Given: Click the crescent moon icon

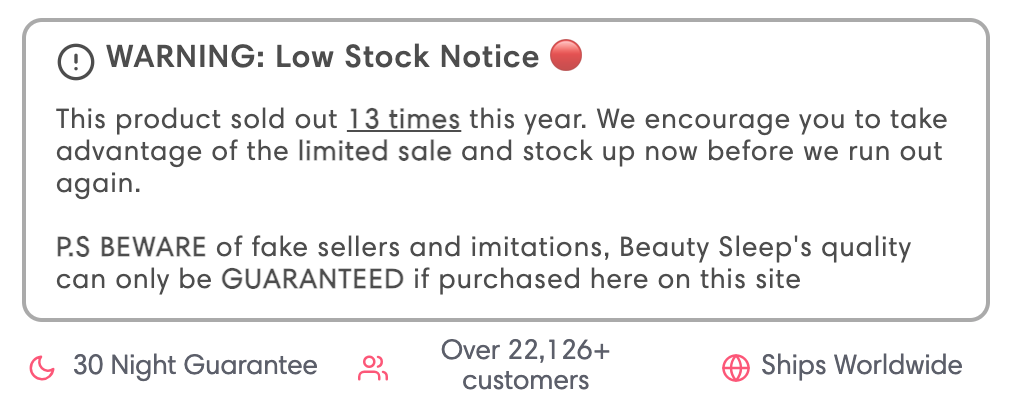Looking at the screenshot, I should [x=42, y=368].
